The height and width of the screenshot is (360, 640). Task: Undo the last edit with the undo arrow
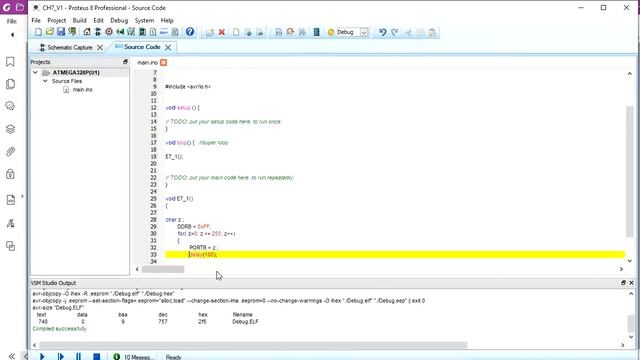[x=382, y=32]
